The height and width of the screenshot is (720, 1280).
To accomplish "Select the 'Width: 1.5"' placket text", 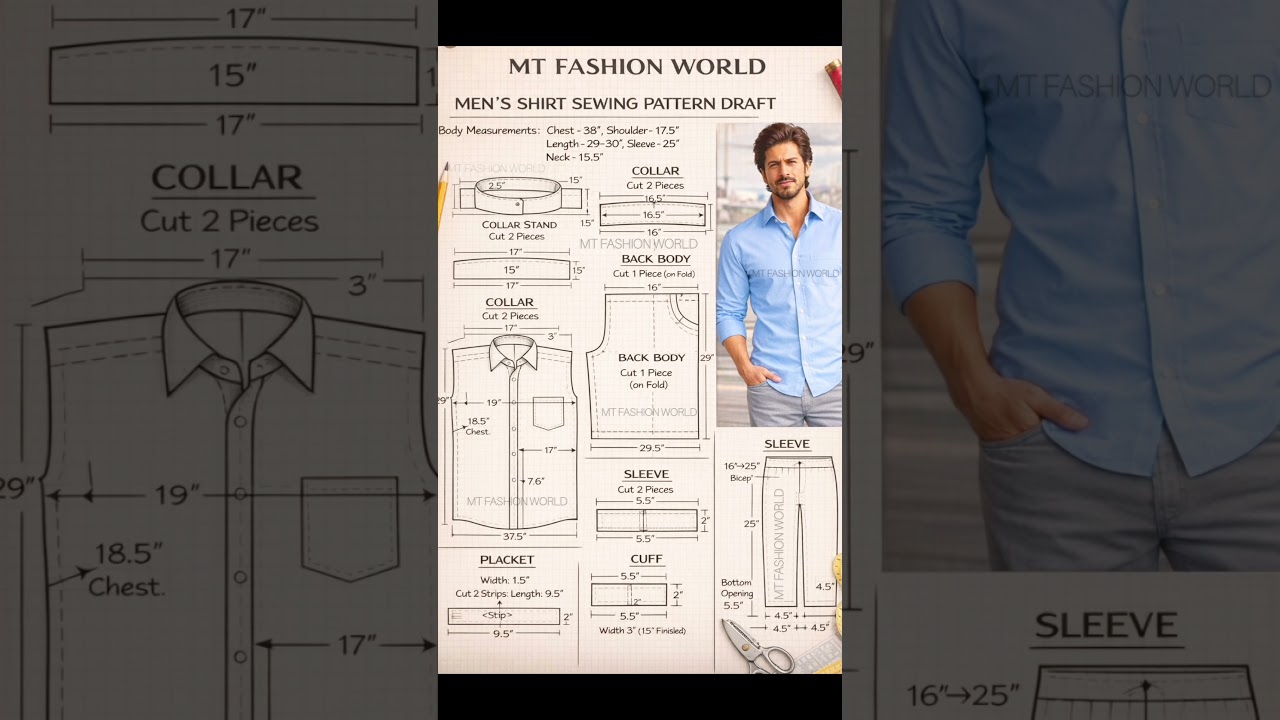I will point(505,580).
